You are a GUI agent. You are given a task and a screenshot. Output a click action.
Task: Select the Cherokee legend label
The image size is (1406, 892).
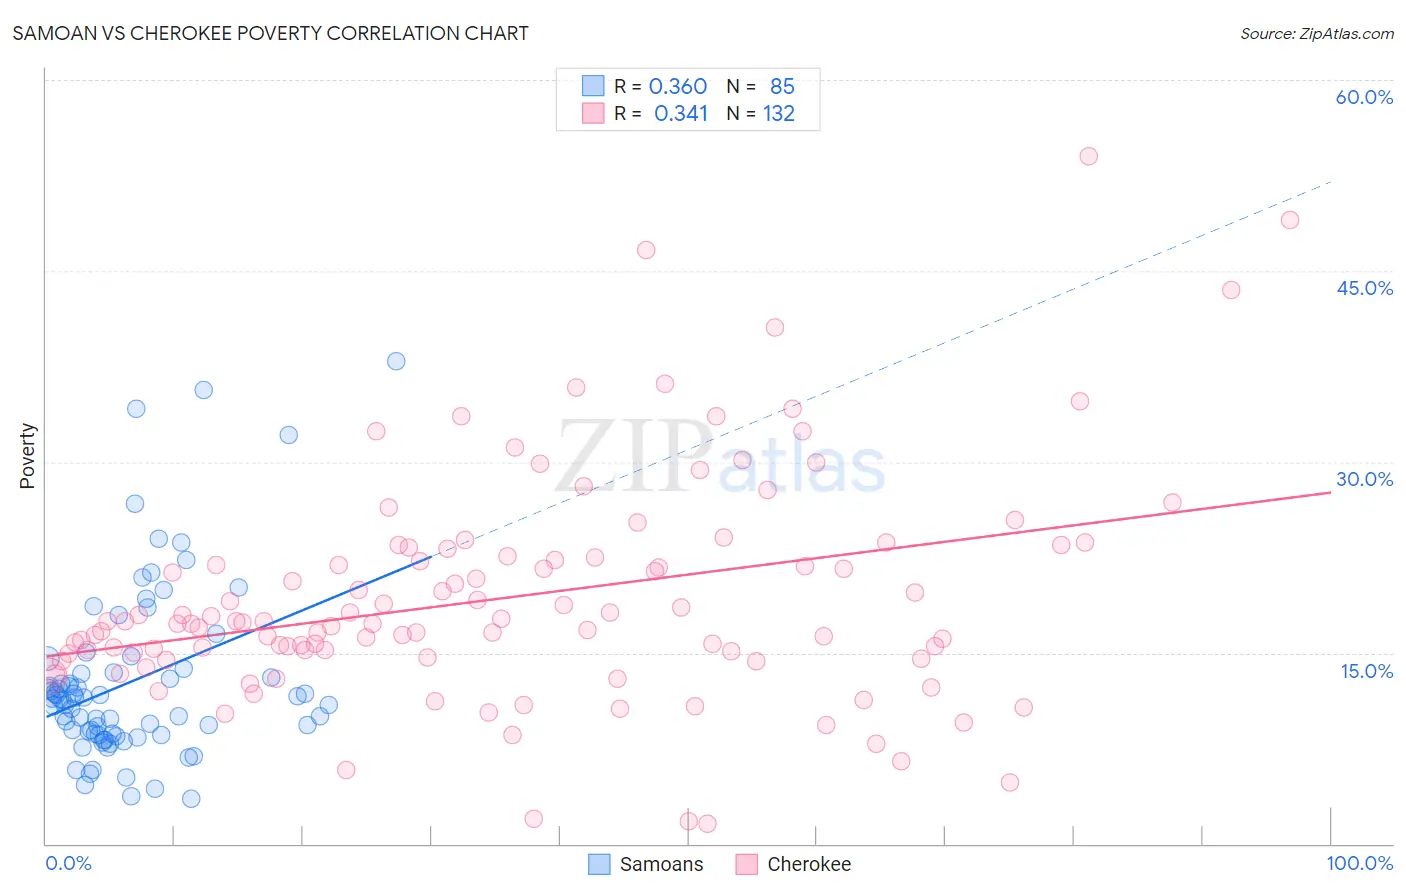point(809,864)
